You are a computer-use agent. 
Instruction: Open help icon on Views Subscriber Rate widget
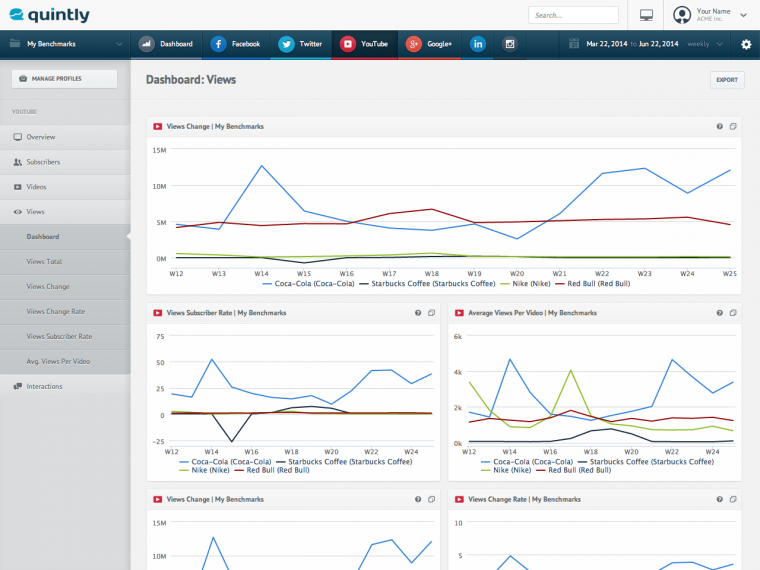(x=418, y=313)
